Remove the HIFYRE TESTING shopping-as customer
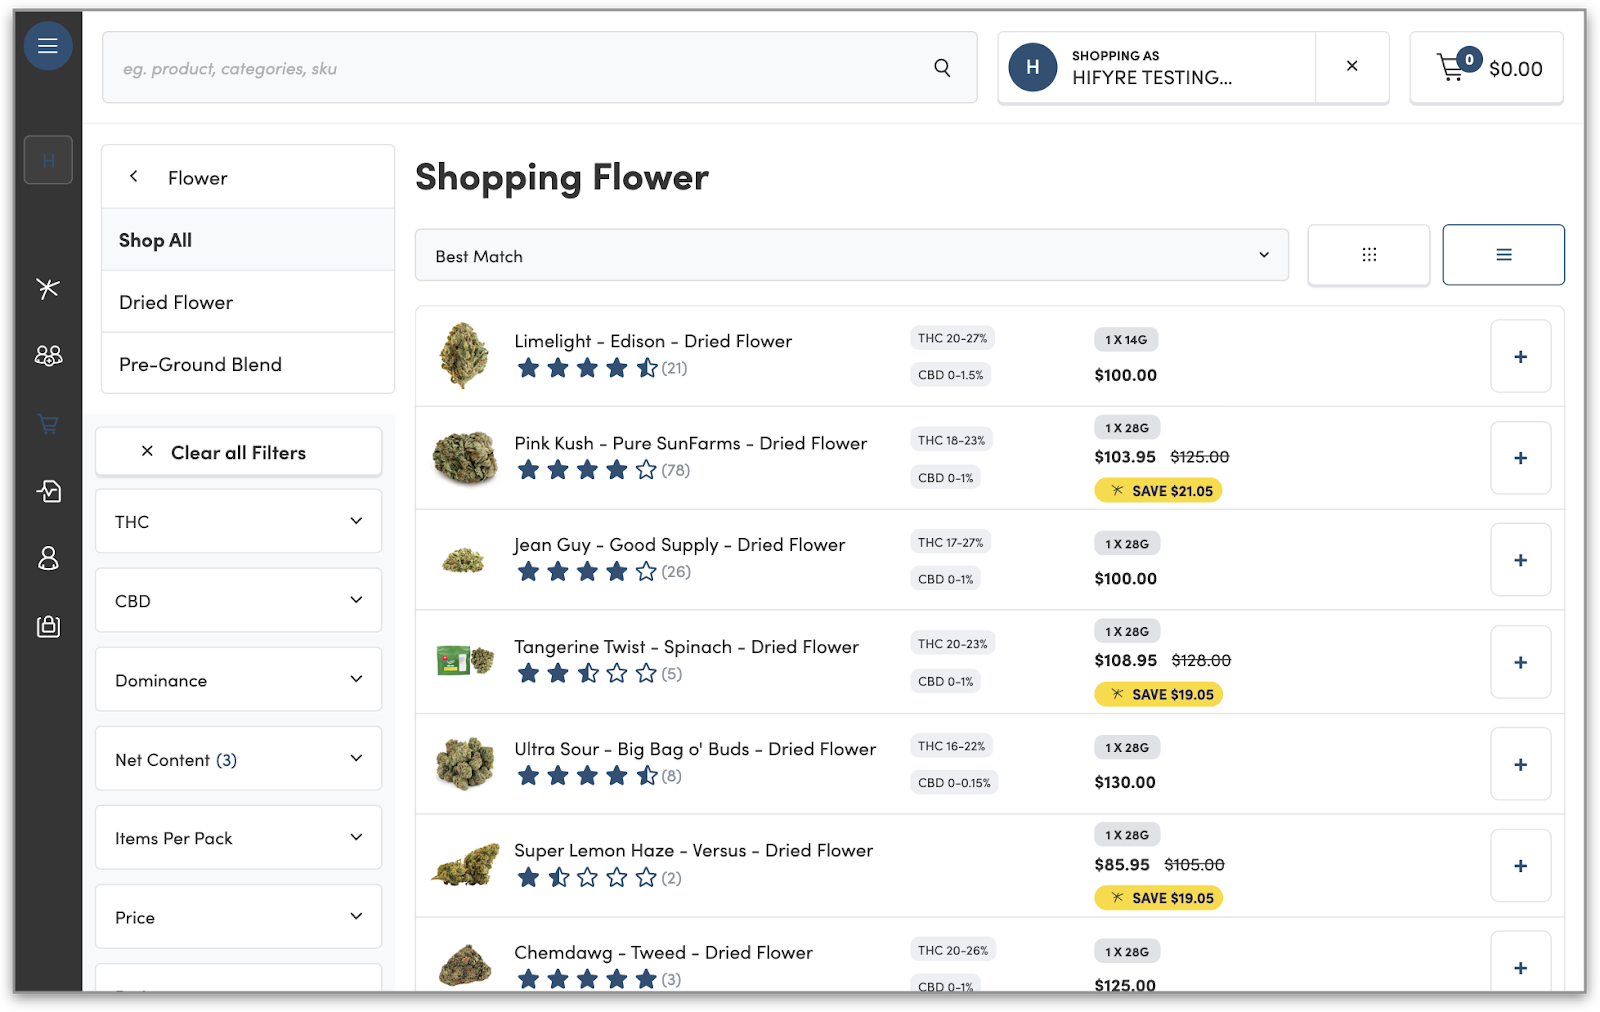 [x=1351, y=66]
